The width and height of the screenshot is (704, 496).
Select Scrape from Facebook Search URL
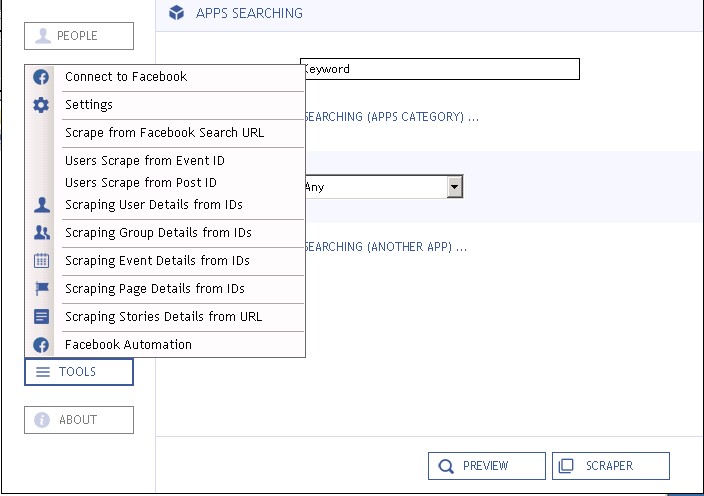coord(164,133)
